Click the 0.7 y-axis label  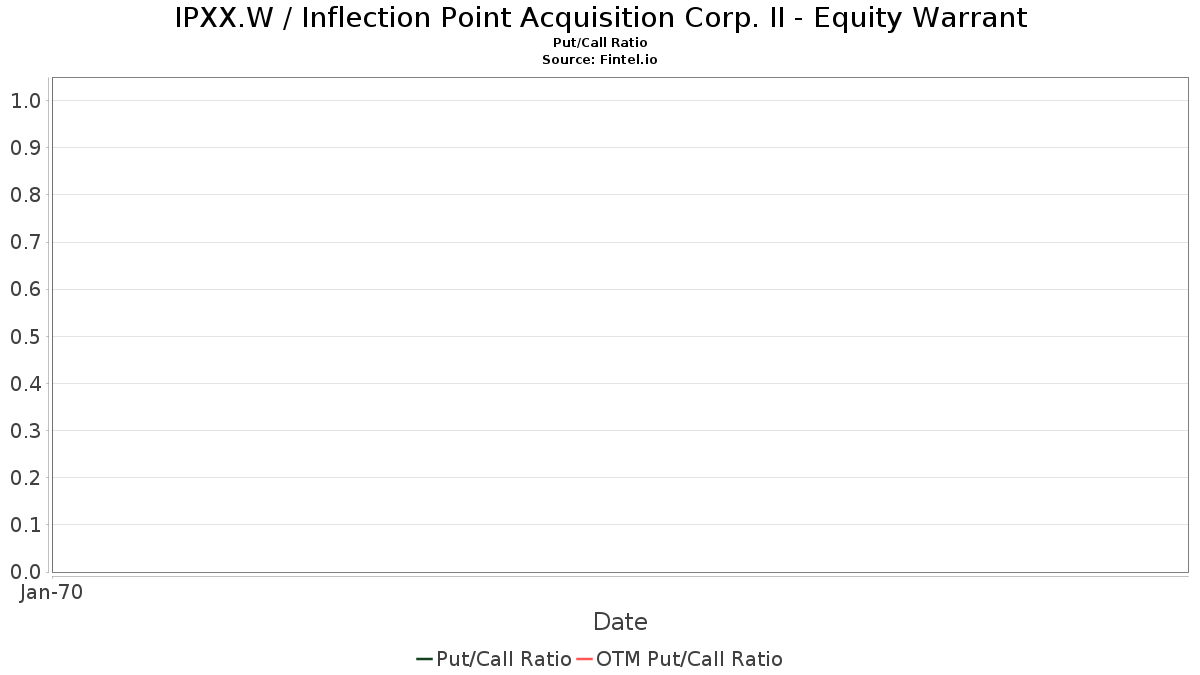pyautogui.click(x=25, y=242)
